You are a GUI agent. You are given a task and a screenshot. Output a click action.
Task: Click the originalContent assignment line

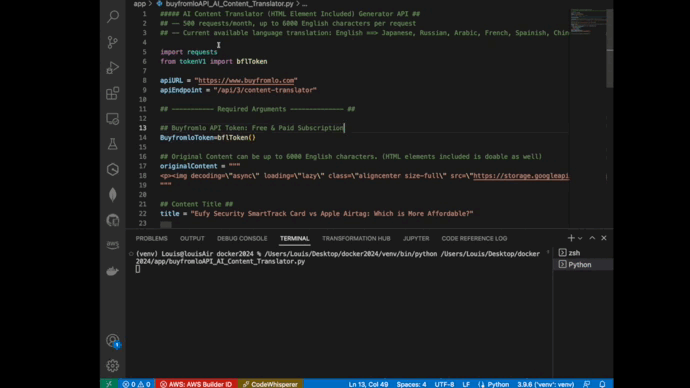tap(200, 166)
